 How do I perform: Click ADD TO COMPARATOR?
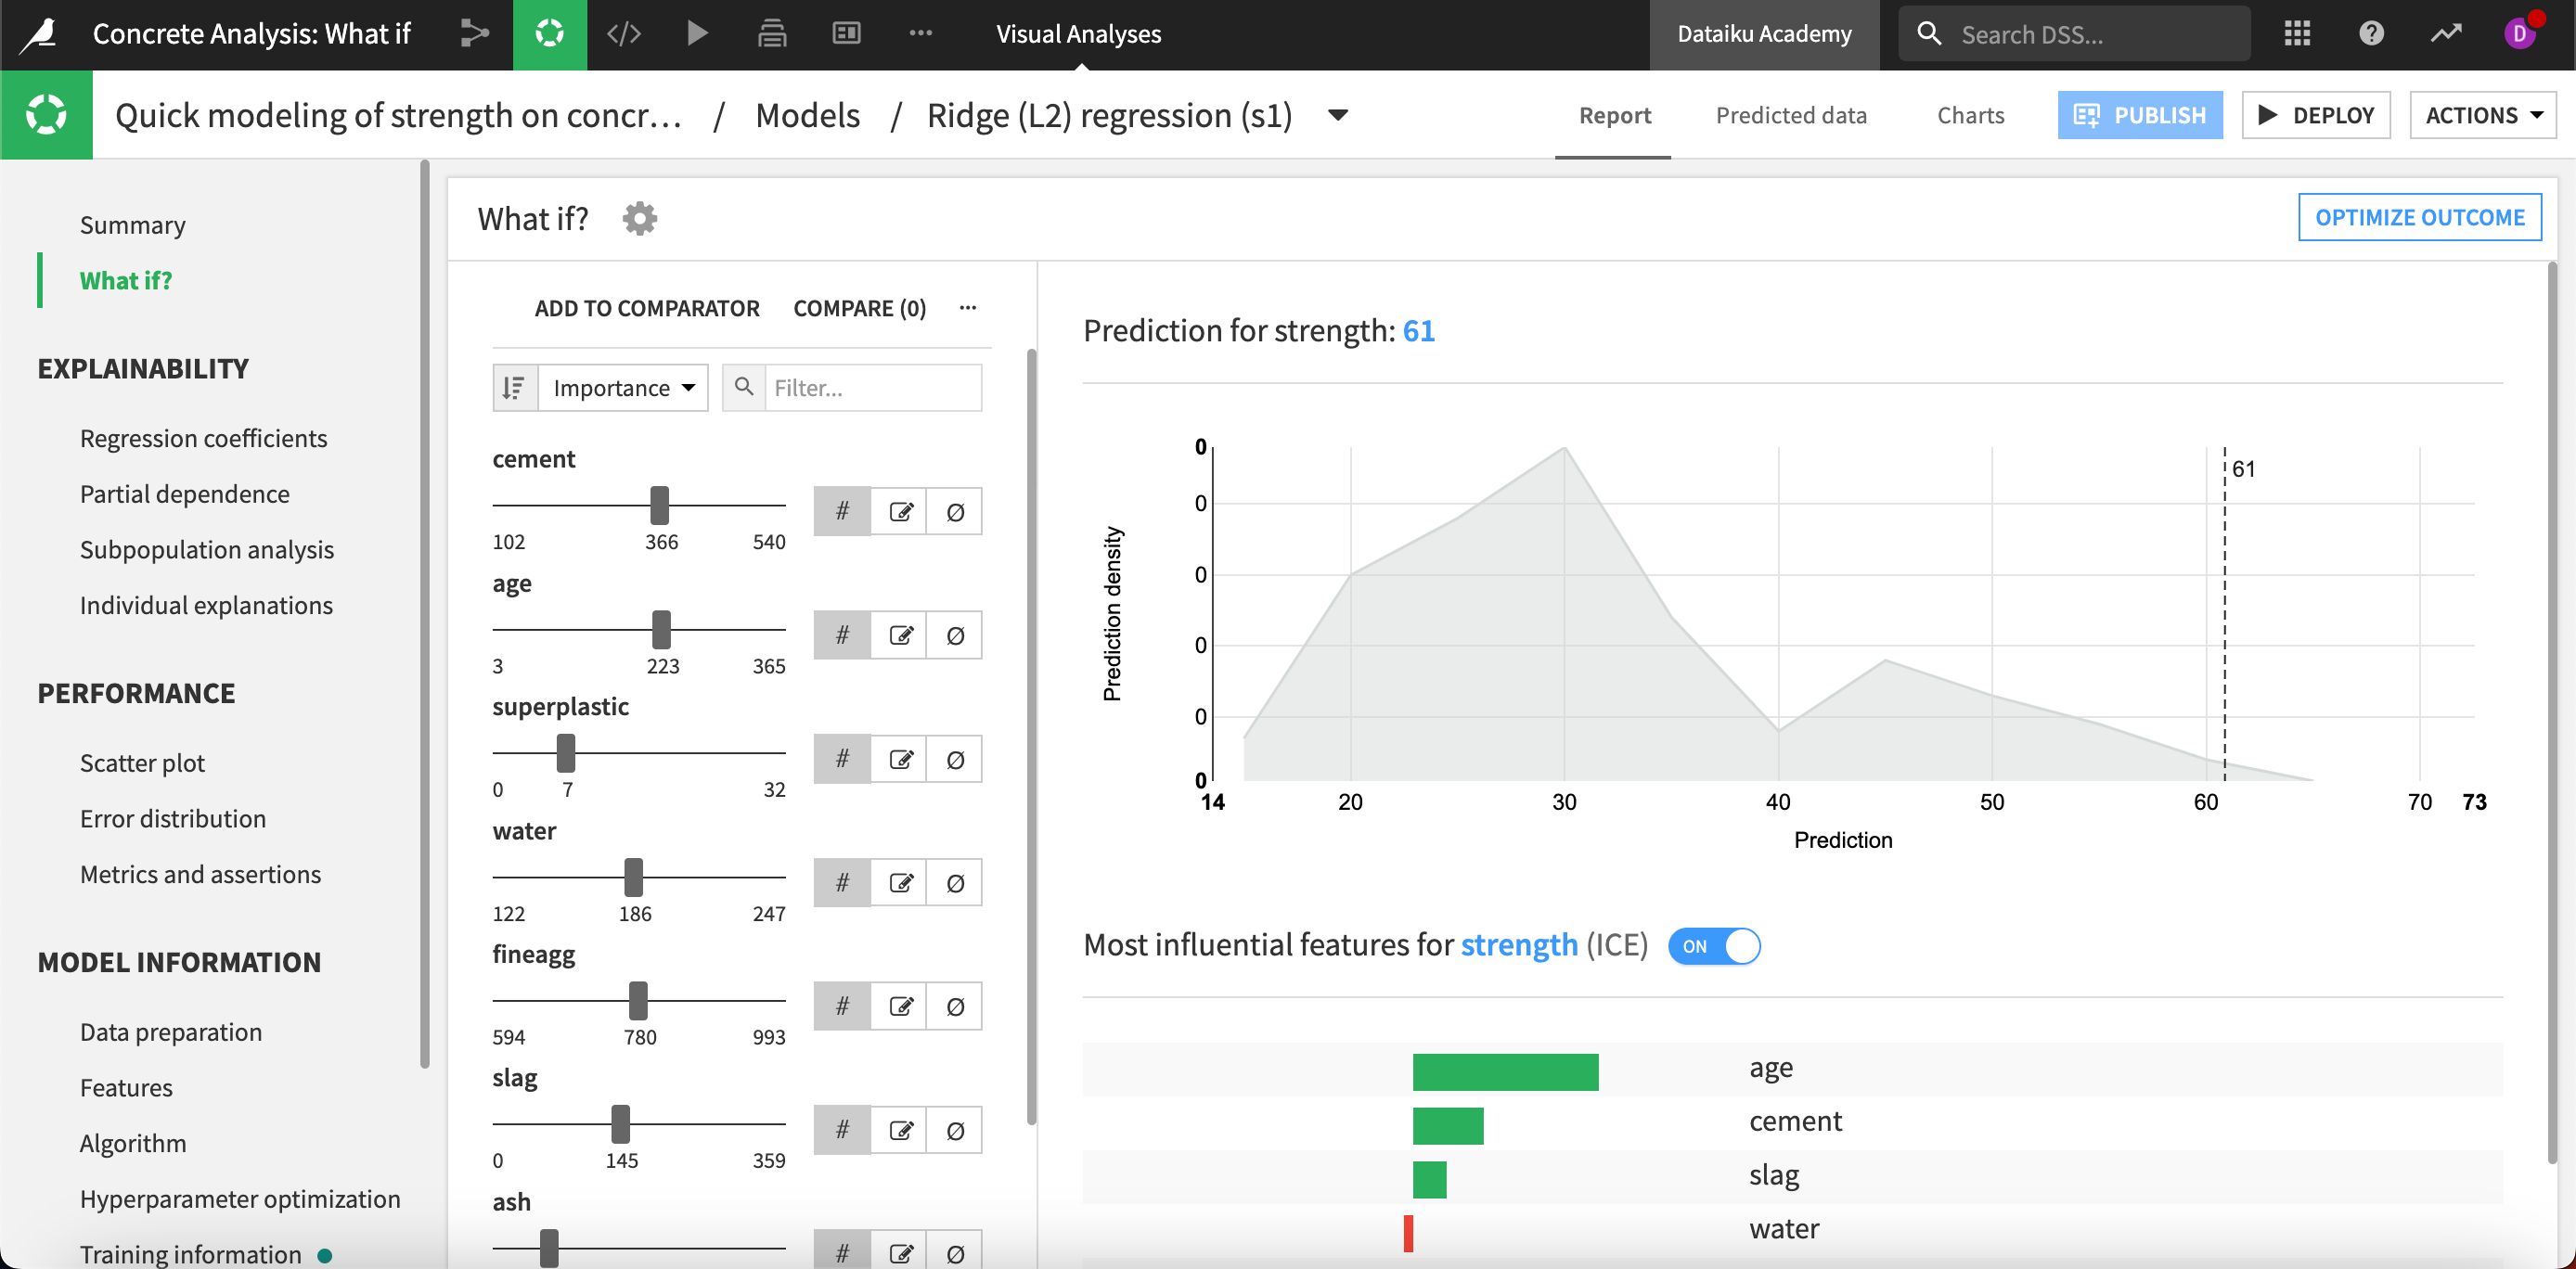(x=647, y=308)
